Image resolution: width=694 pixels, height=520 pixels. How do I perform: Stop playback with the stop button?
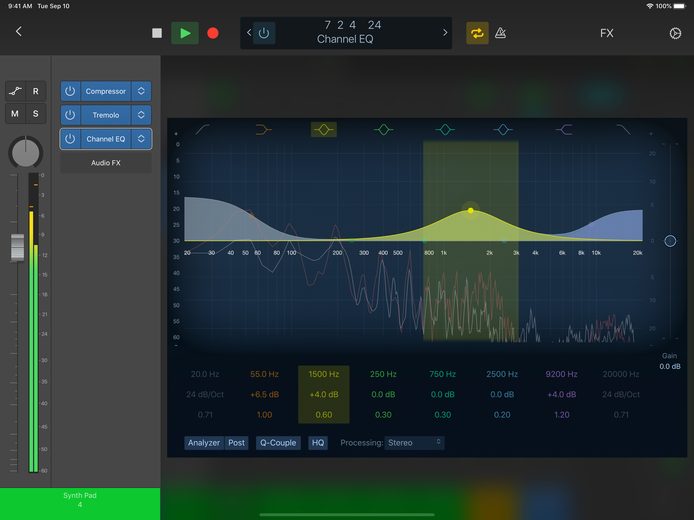click(x=157, y=33)
